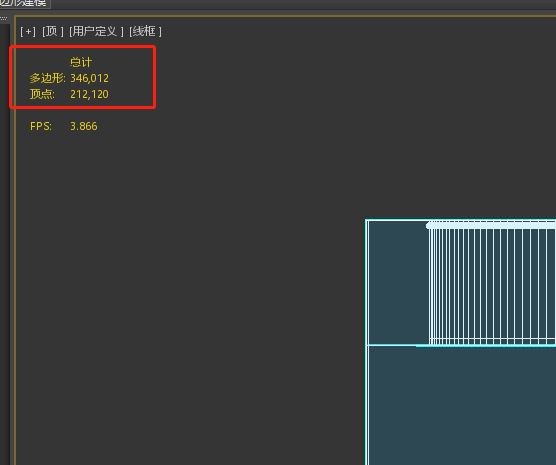Click the 总计 statistics heading
The height and width of the screenshot is (465, 556).
[x=81, y=62]
